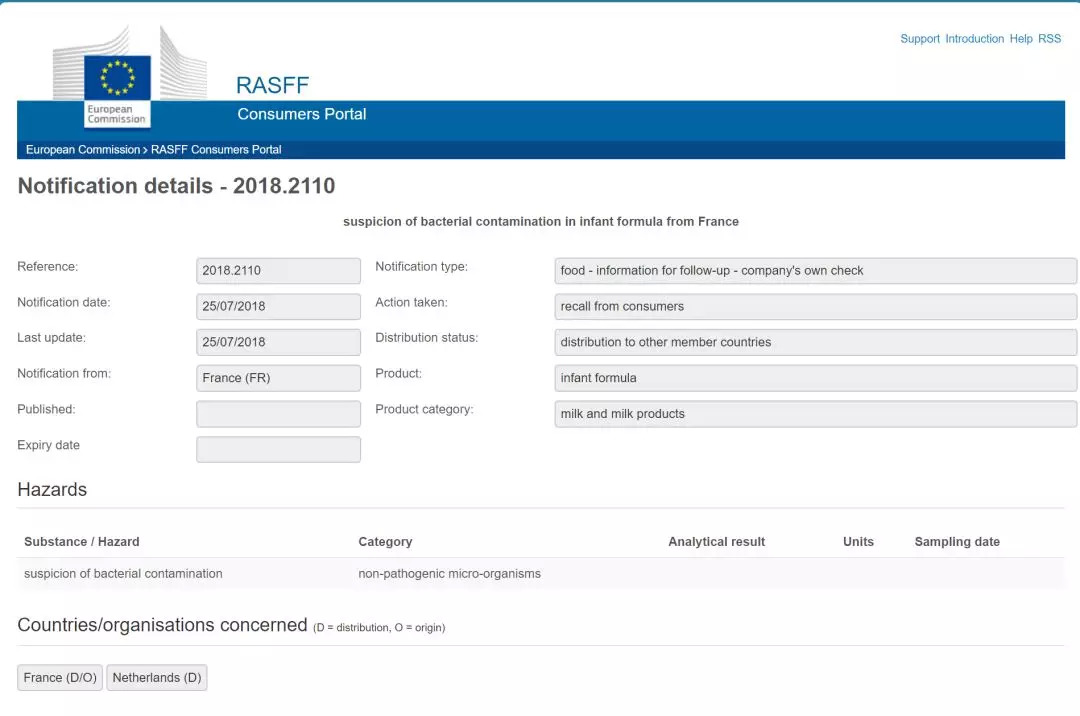Click the 'suspicion of bacterial contamination' hazard cell

123,573
